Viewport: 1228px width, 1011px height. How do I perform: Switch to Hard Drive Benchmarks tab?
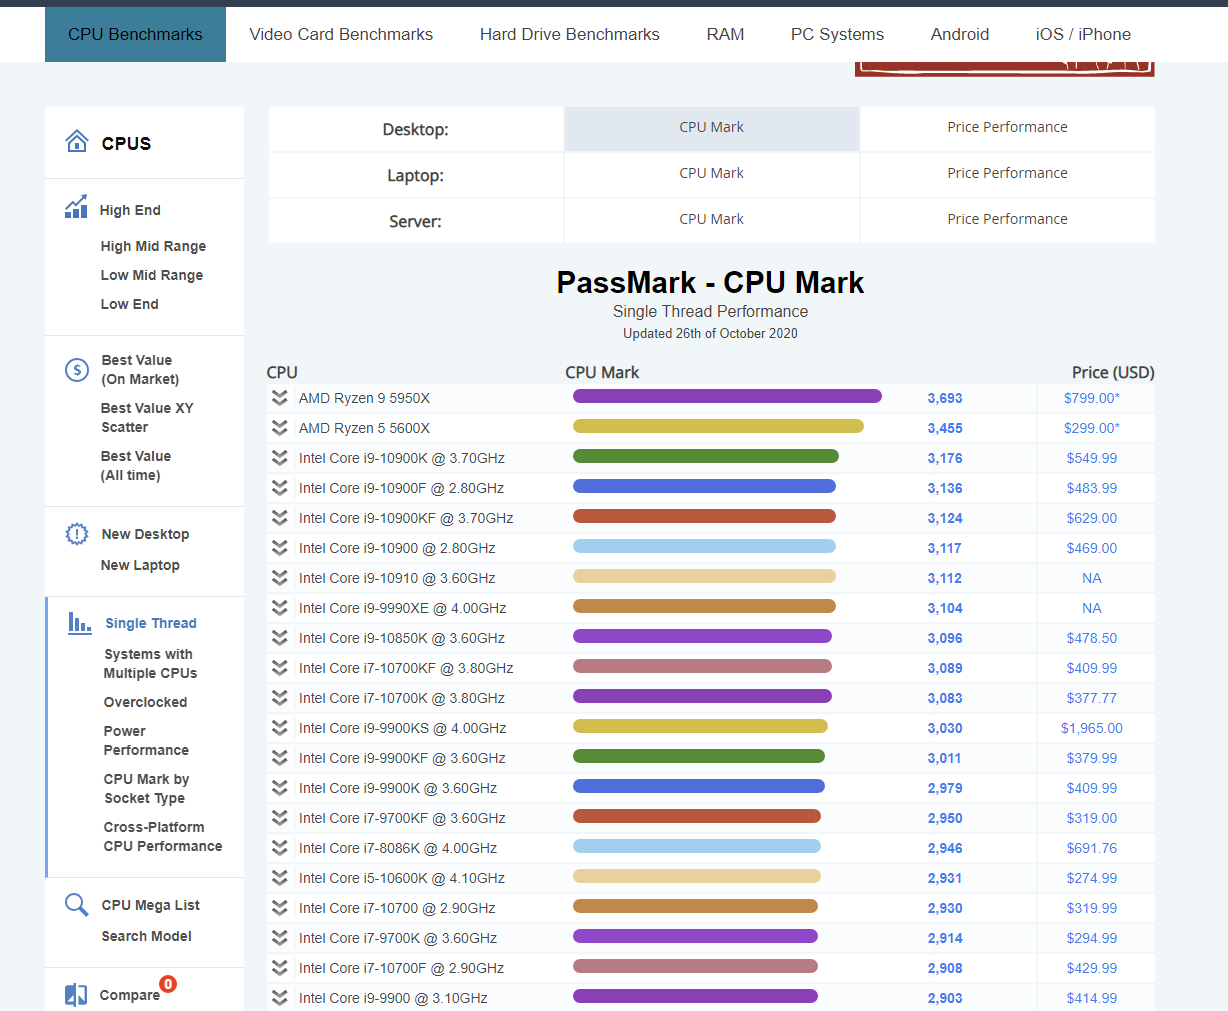pyautogui.click(x=569, y=34)
